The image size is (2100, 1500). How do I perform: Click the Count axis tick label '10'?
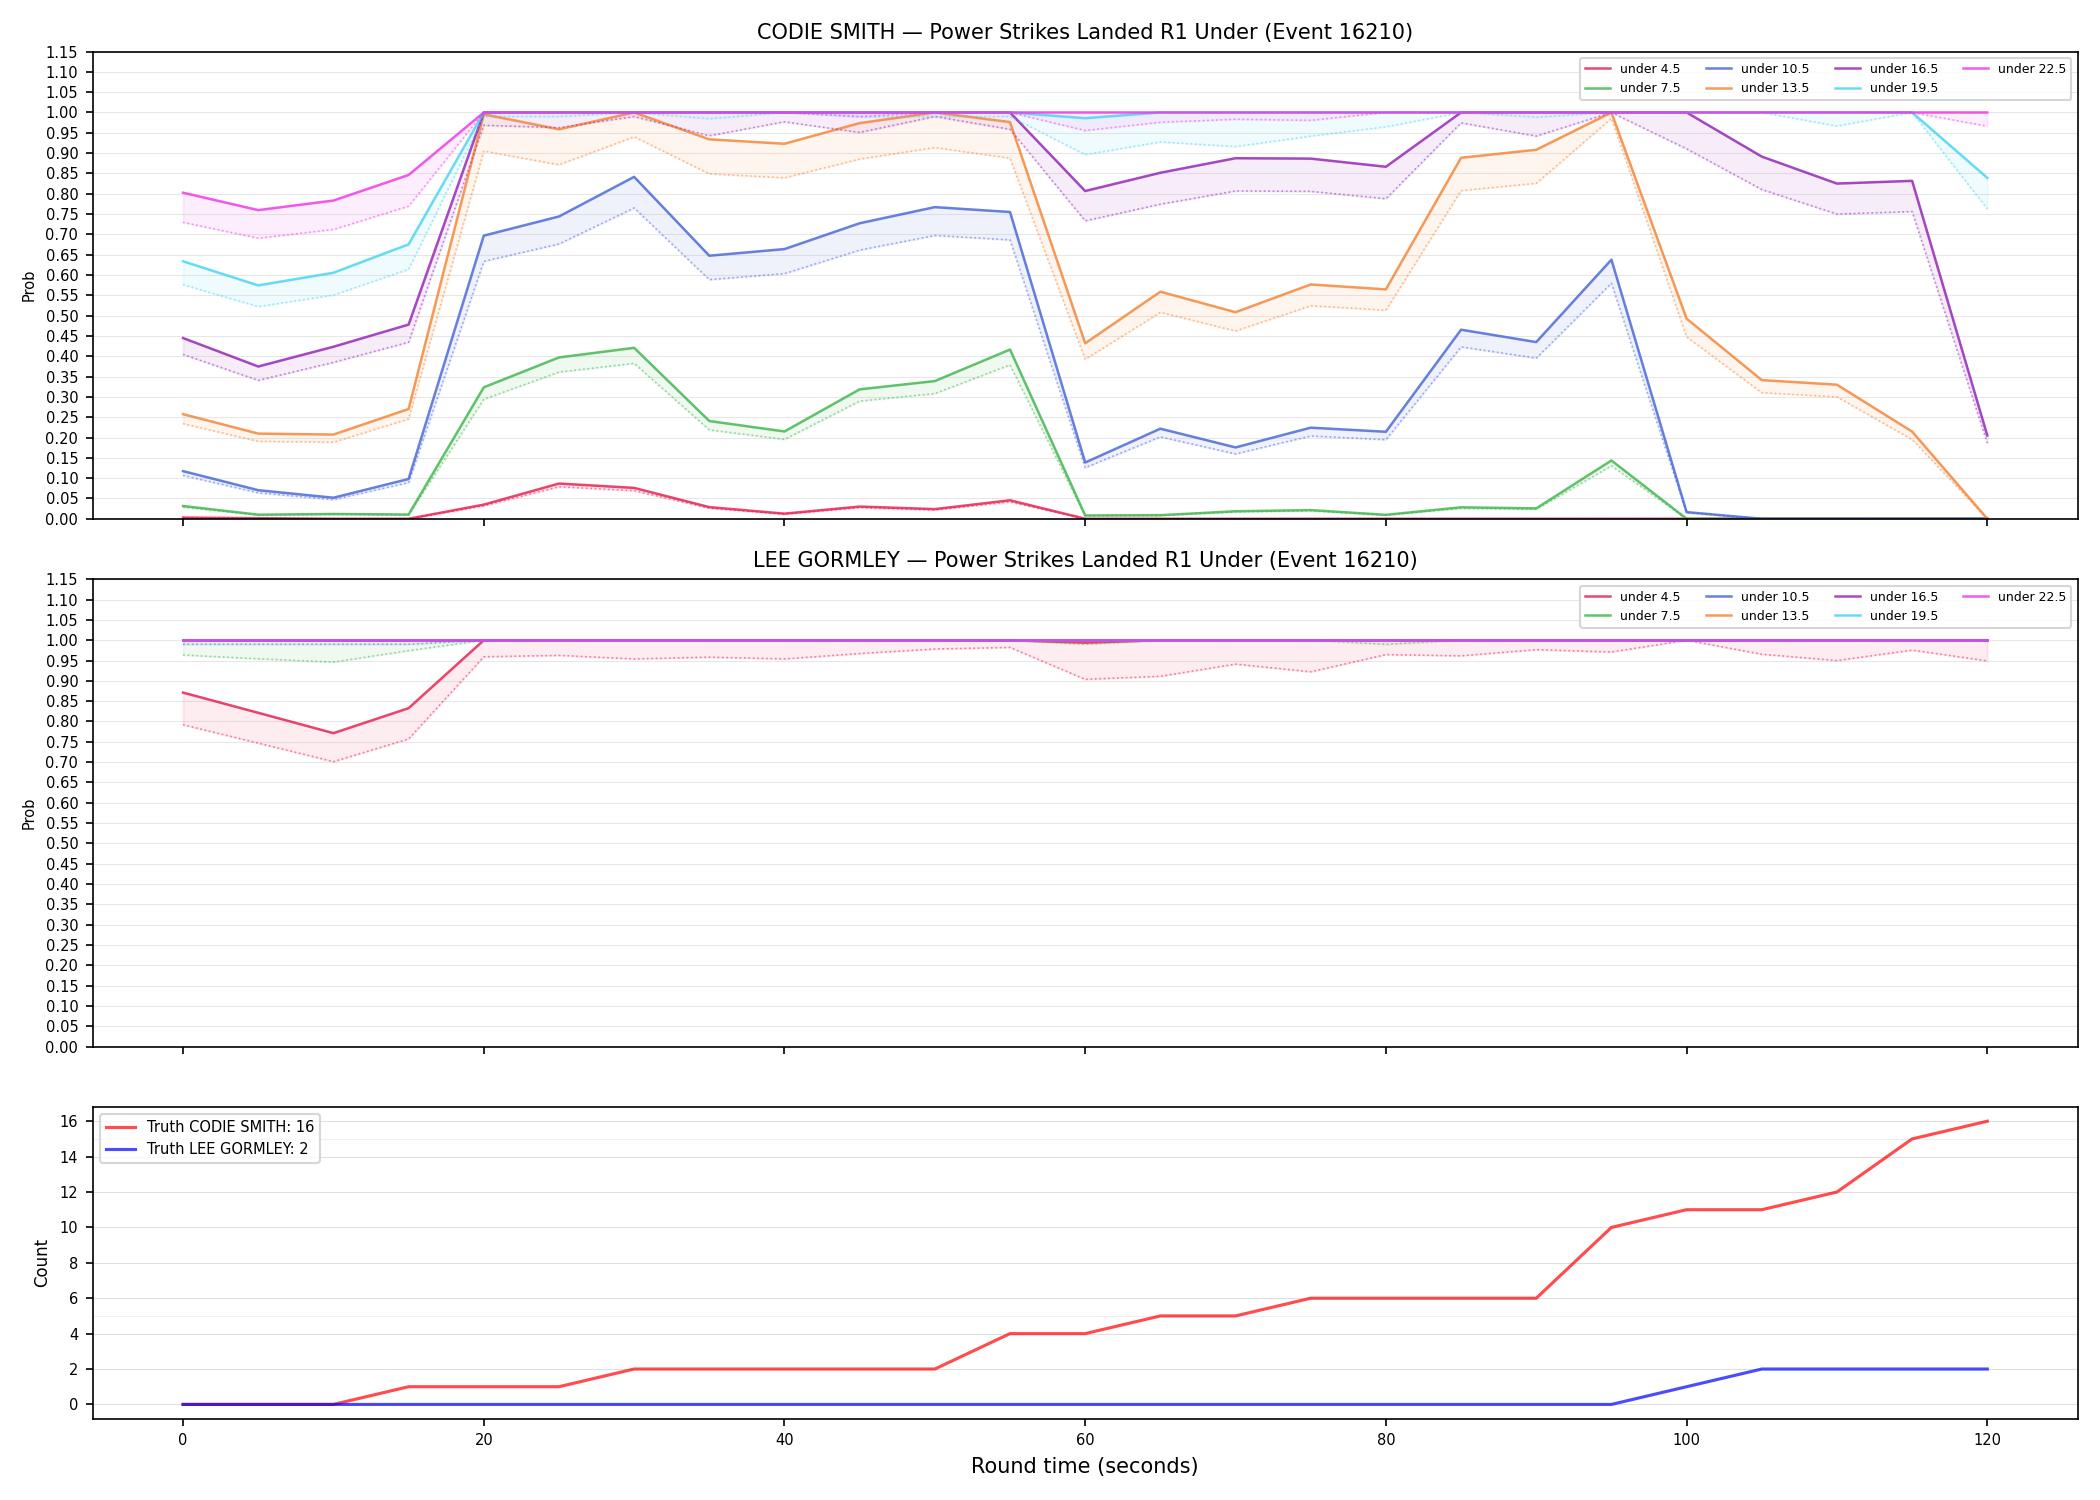(x=69, y=1228)
